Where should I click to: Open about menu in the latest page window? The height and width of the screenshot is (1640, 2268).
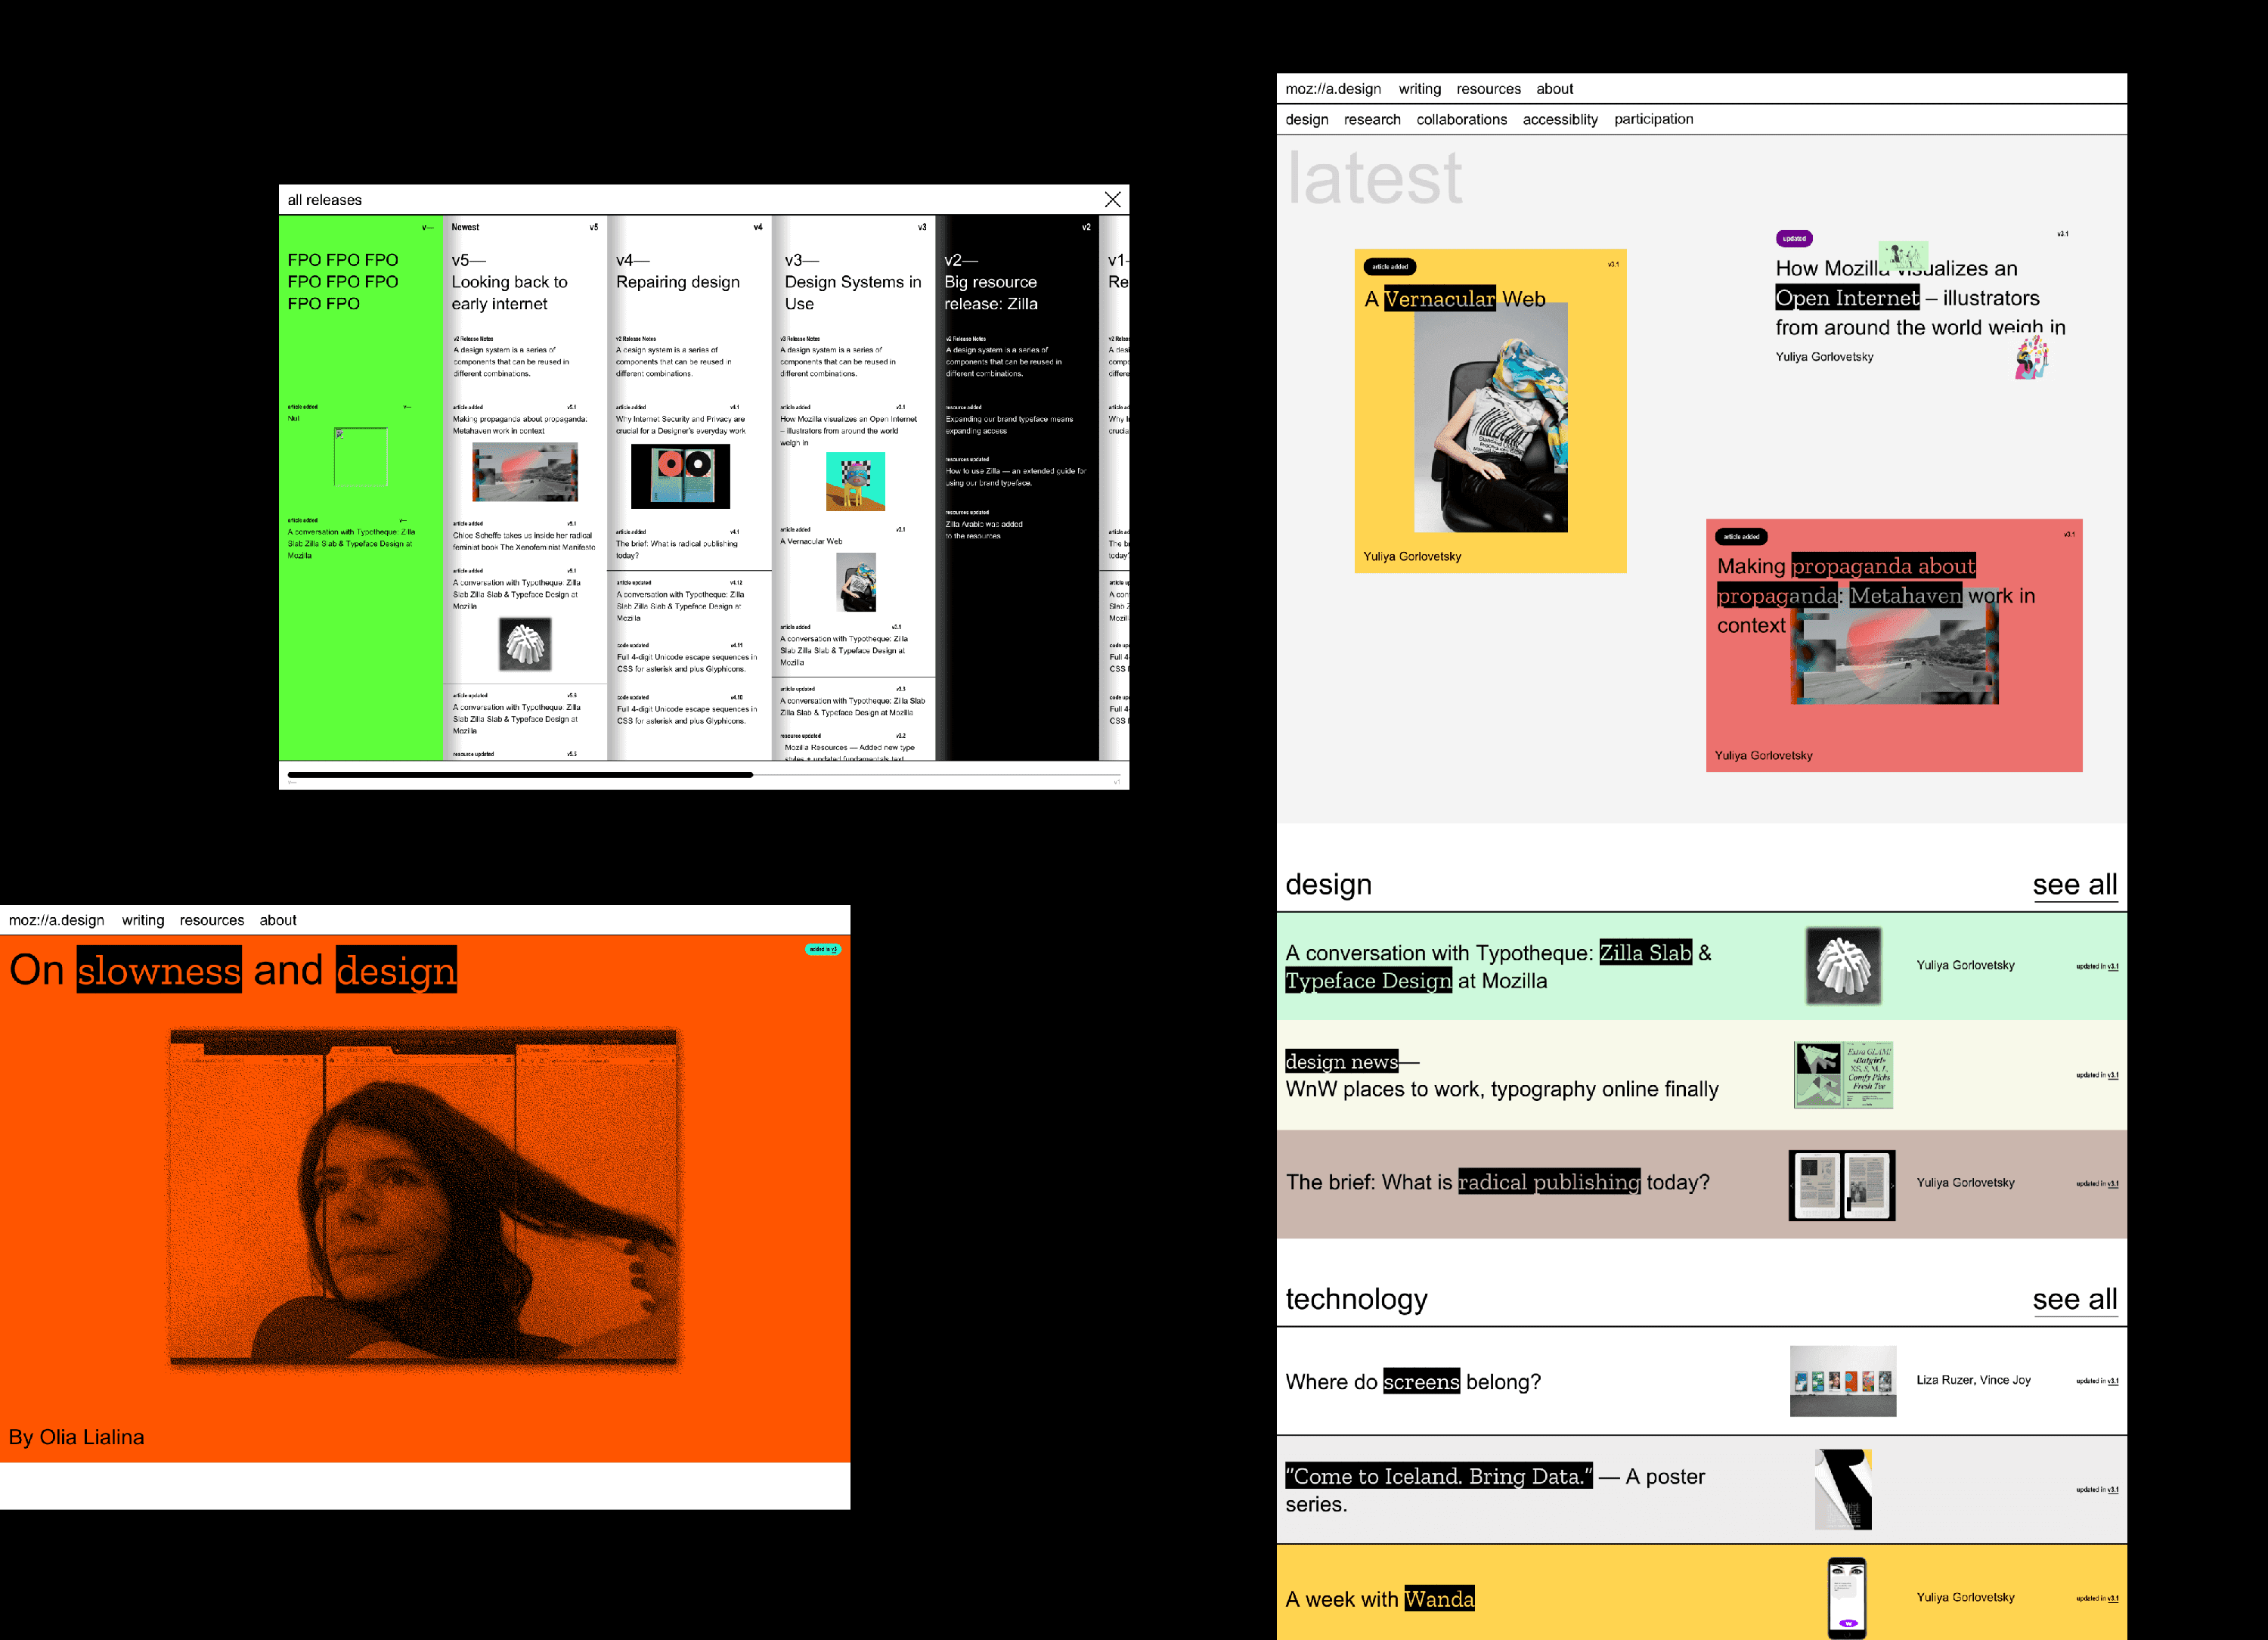(x=1554, y=89)
